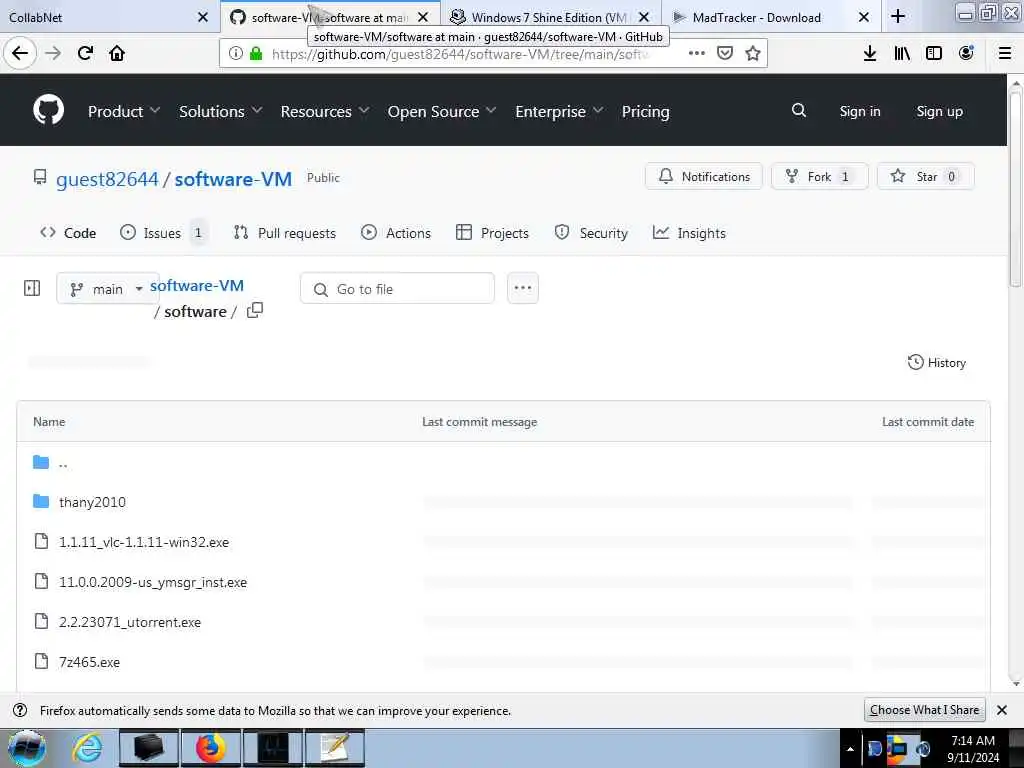Reload the page with the refresh icon
1024x768 pixels.
[x=85, y=53]
